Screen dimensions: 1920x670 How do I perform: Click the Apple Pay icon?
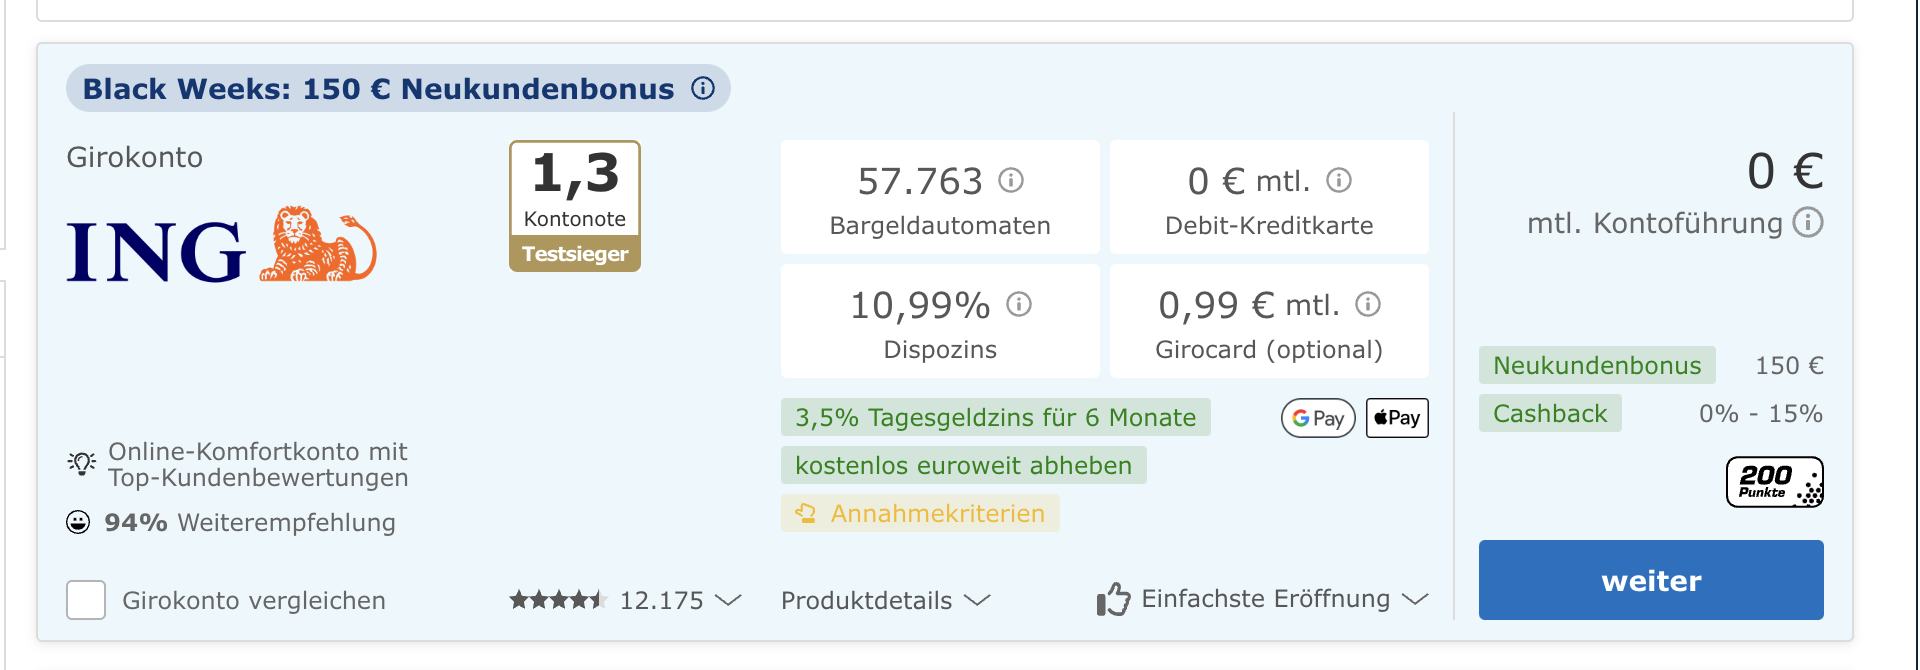click(x=1397, y=418)
